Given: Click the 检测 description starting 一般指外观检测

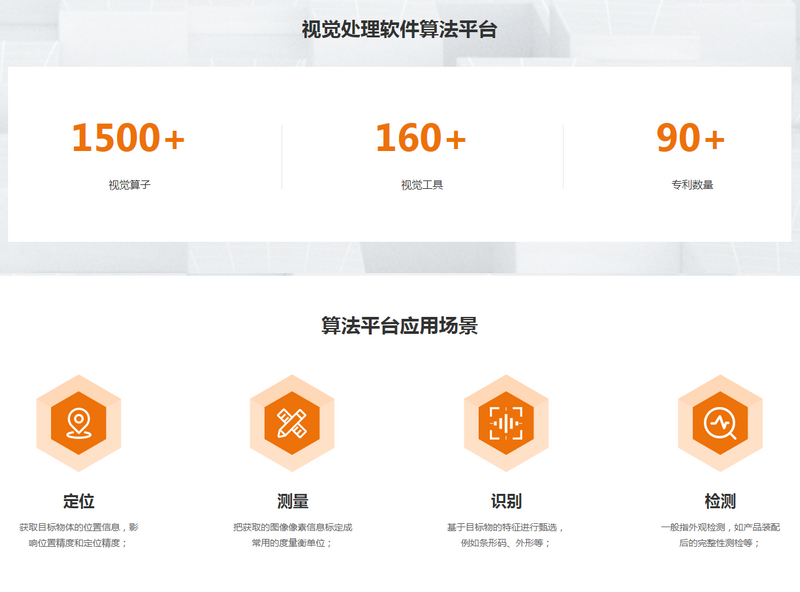Looking at the screenshot, I should [720, 535].
